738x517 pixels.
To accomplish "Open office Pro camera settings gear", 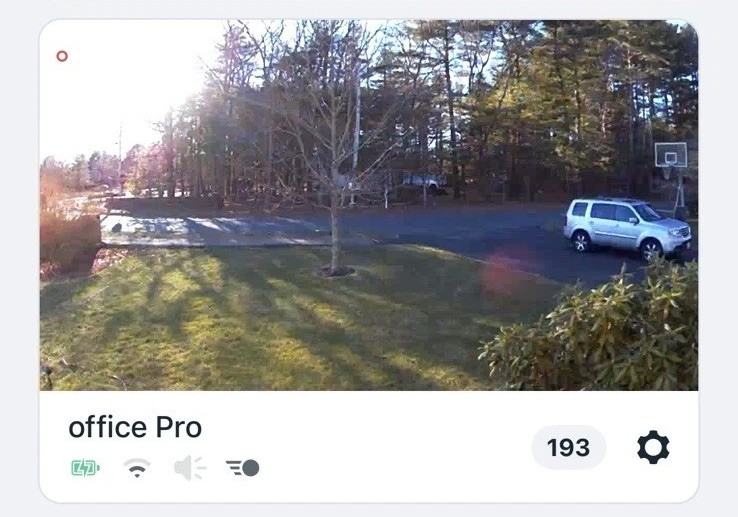I will coord(653,447).
